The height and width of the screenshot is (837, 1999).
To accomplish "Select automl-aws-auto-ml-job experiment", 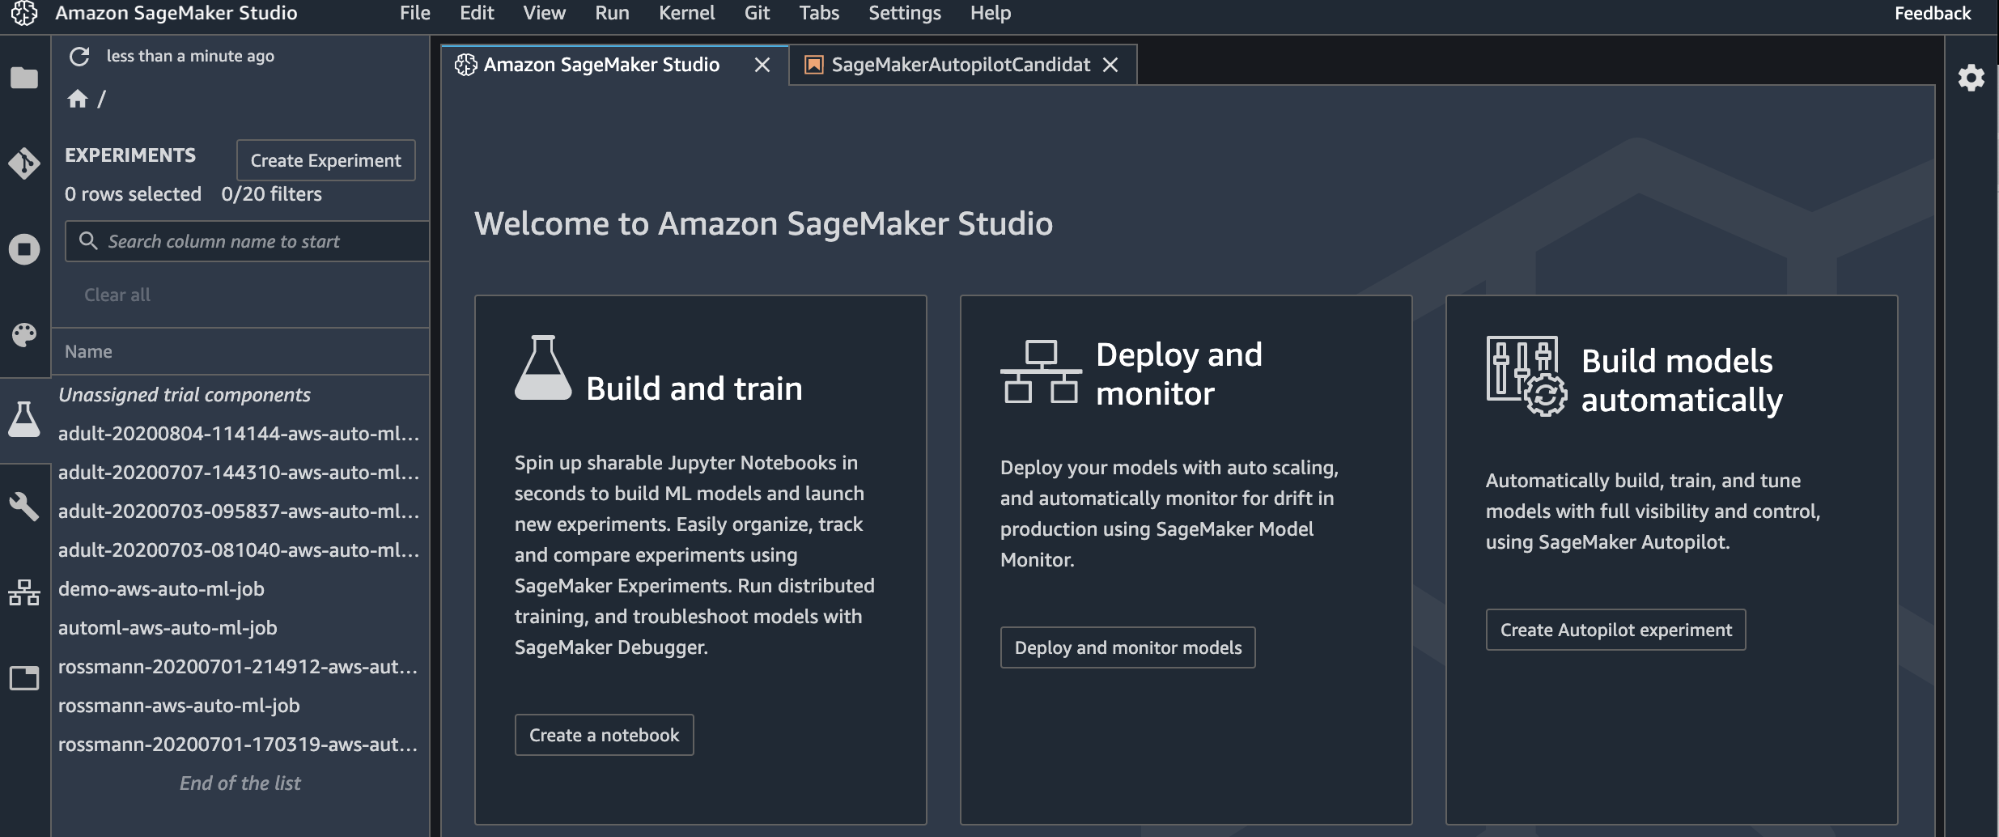I will tap(240, 628).
